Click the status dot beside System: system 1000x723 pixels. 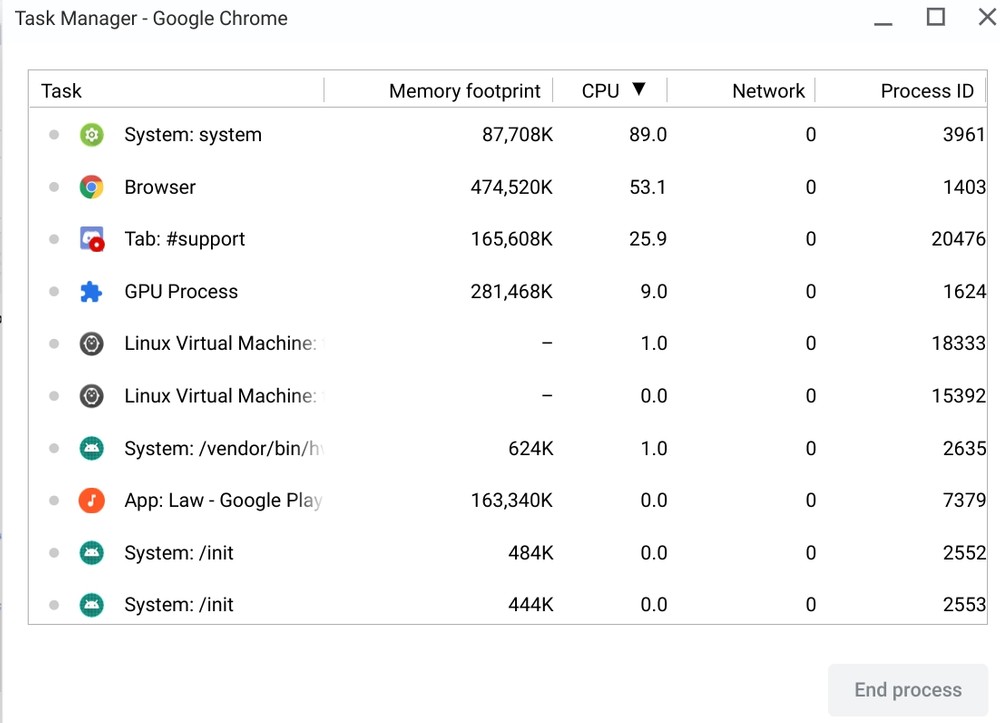pyautogui.click(x=54, y=135)
